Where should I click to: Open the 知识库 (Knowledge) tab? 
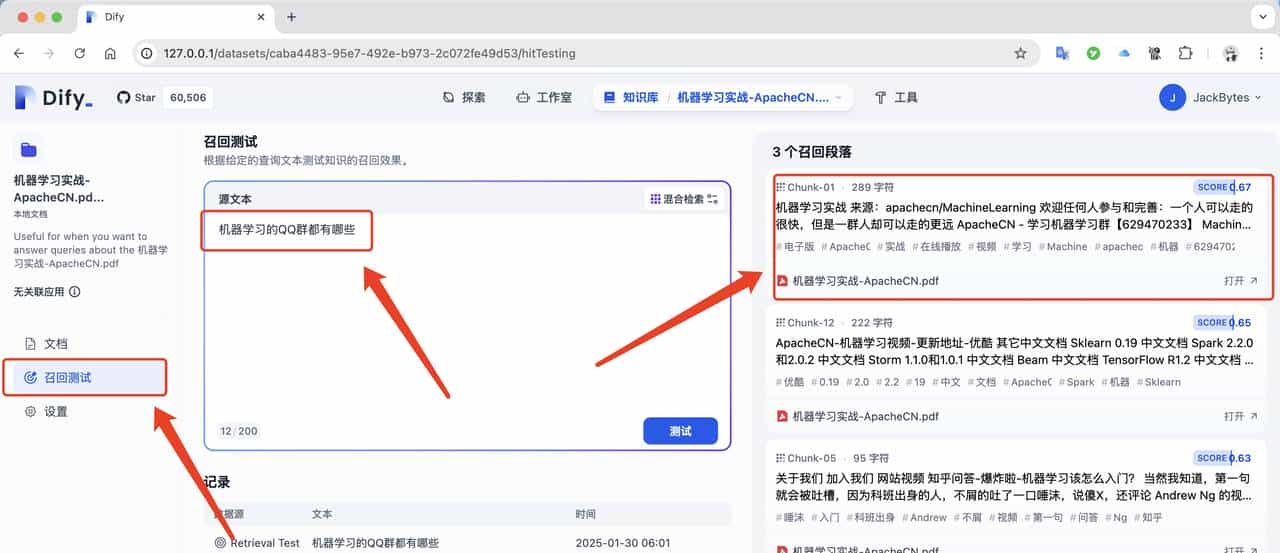[630, 97]
